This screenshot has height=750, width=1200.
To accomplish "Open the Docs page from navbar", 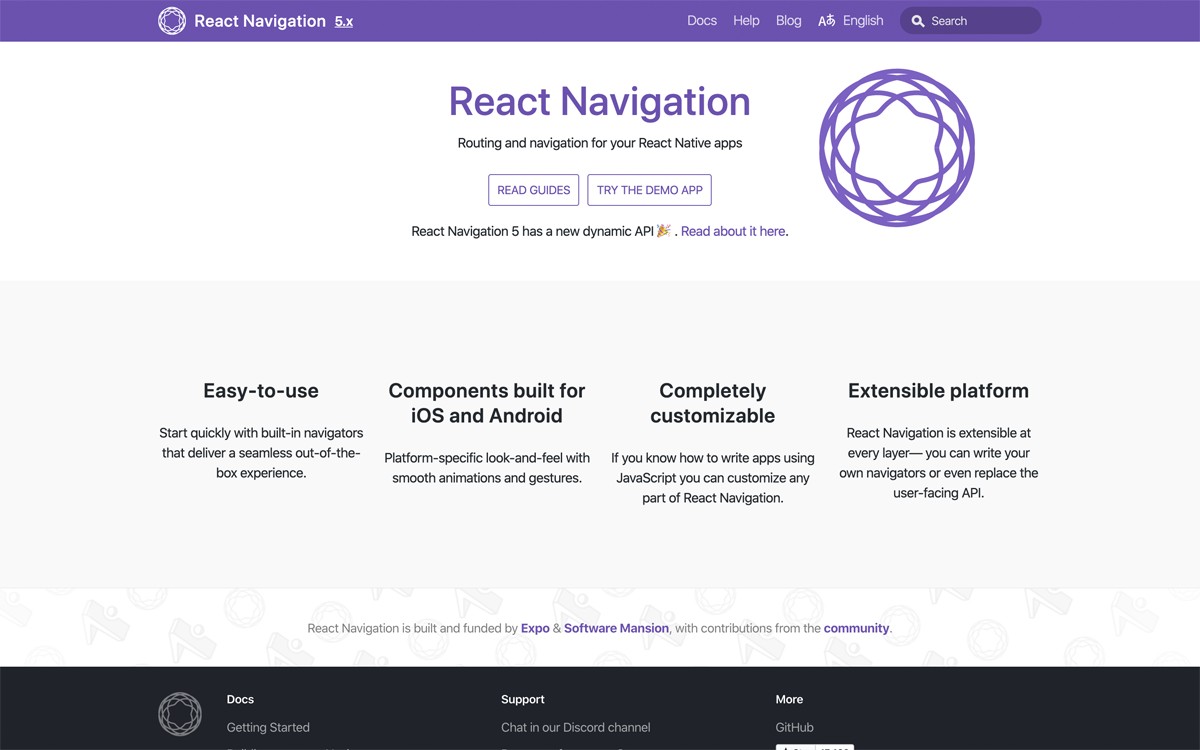I will coord(702,21).
